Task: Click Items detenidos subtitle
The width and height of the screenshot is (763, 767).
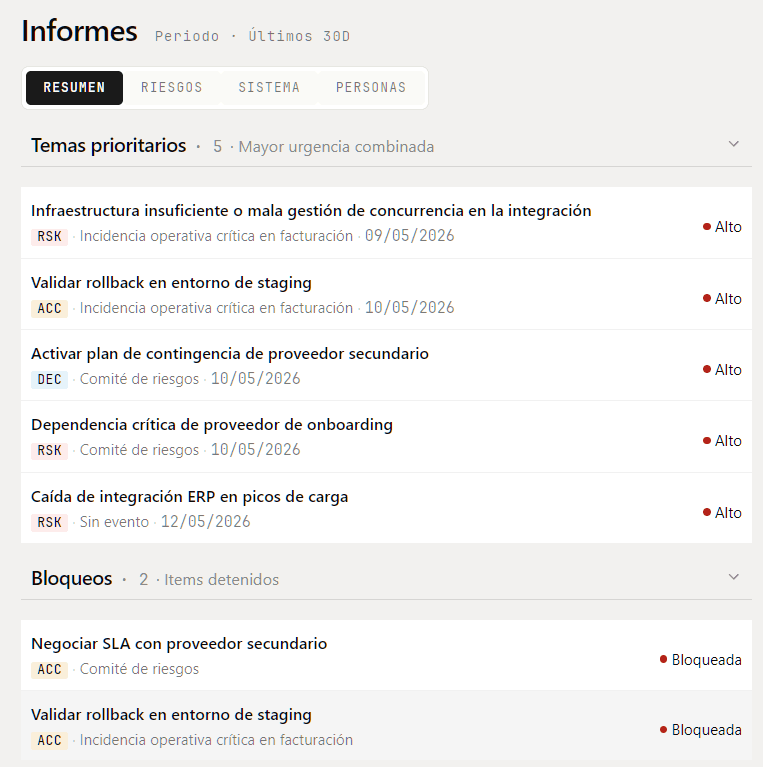Action: [x=222, y=580]
